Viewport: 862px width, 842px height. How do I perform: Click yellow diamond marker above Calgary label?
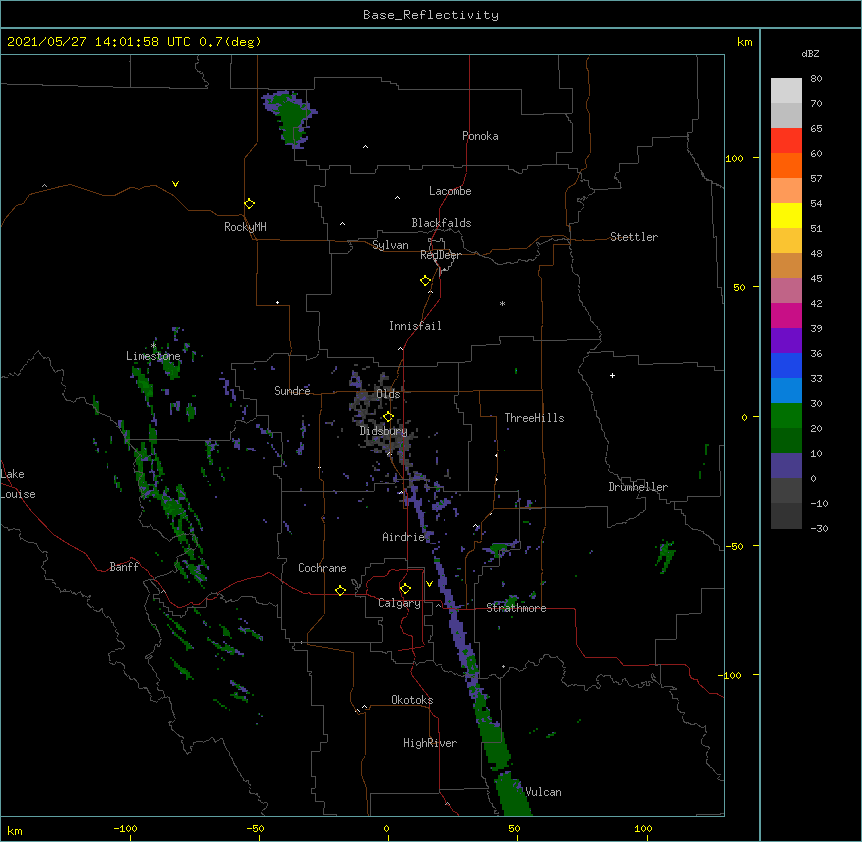click(x=405, y=589)
